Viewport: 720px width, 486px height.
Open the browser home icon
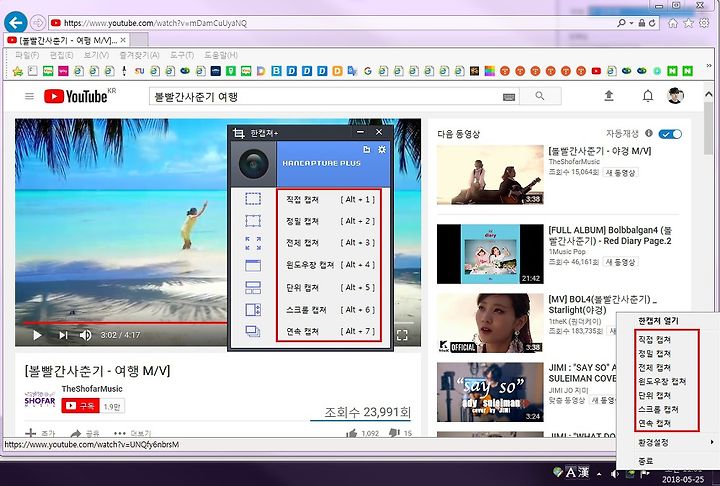point(673,23)
